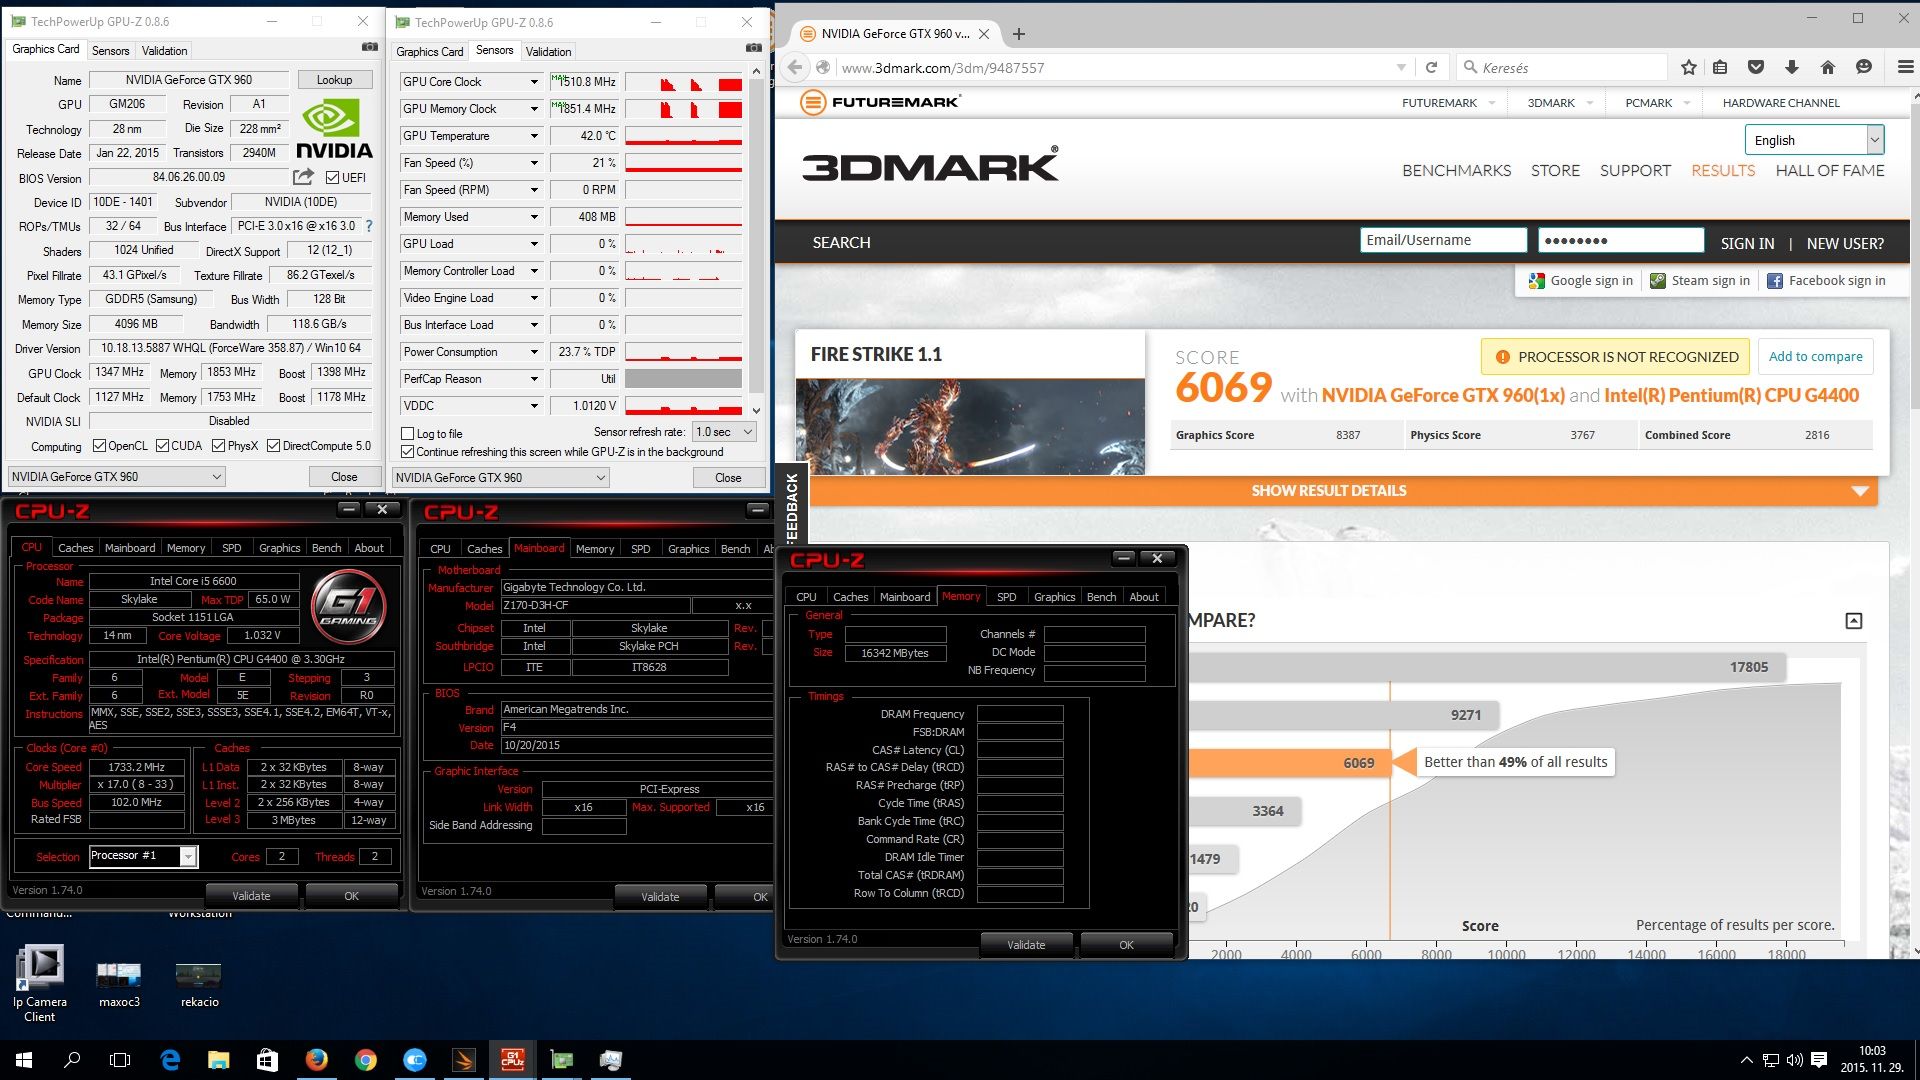Open the Sensor refresh rate dropdown
This screenshot has height=1080, width=1920.
tap(724, 432)
